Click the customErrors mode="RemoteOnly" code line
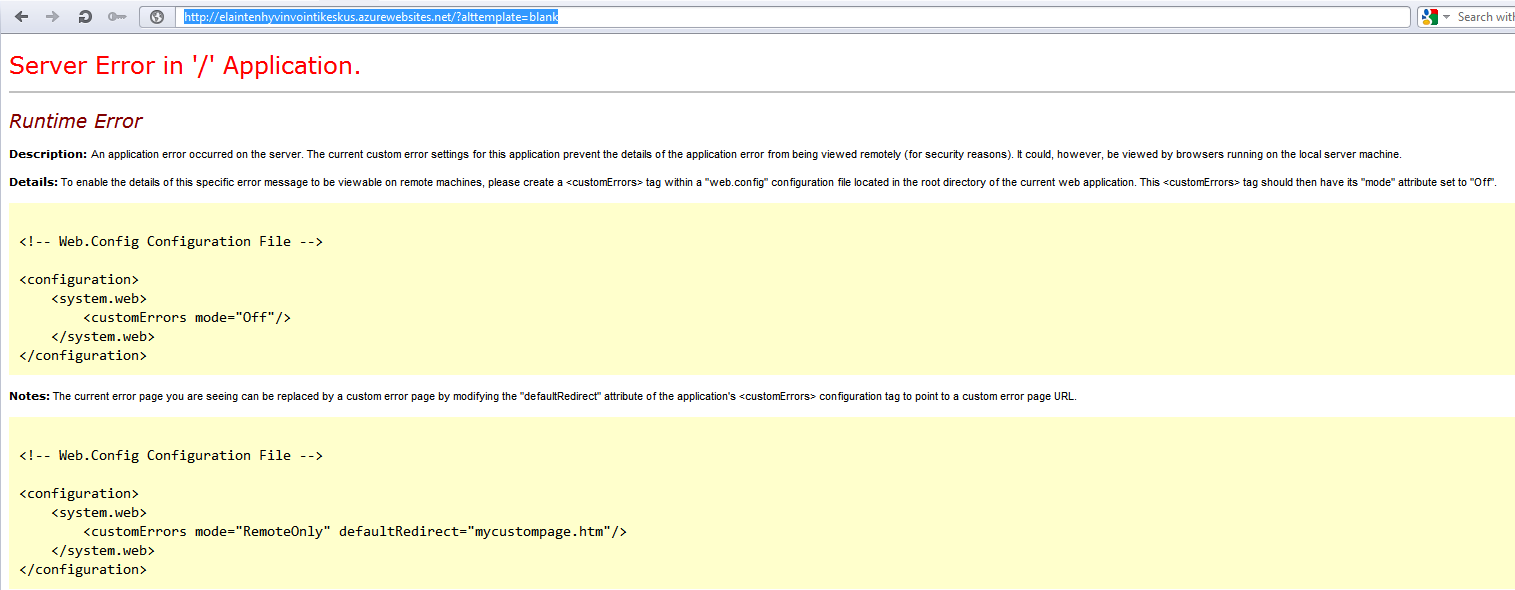1515x590 pixels. 355,531
